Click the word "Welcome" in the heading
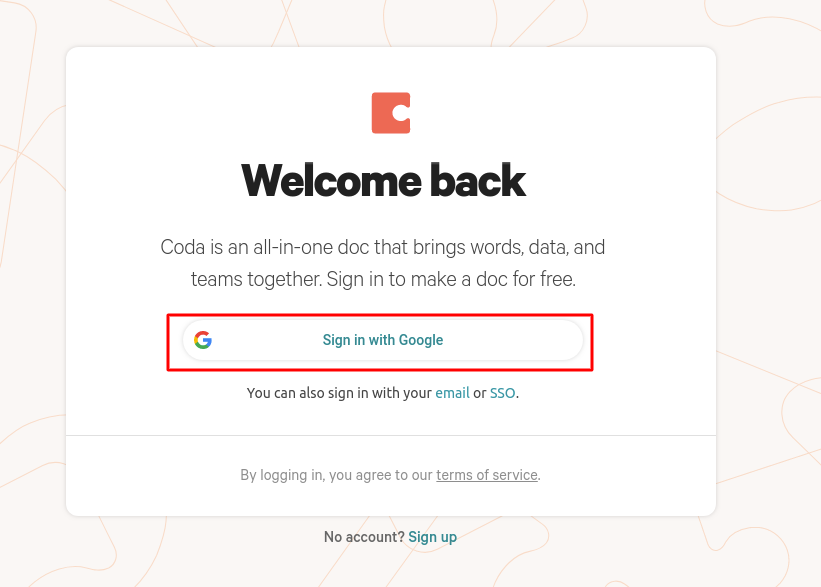 coord(330,181)
